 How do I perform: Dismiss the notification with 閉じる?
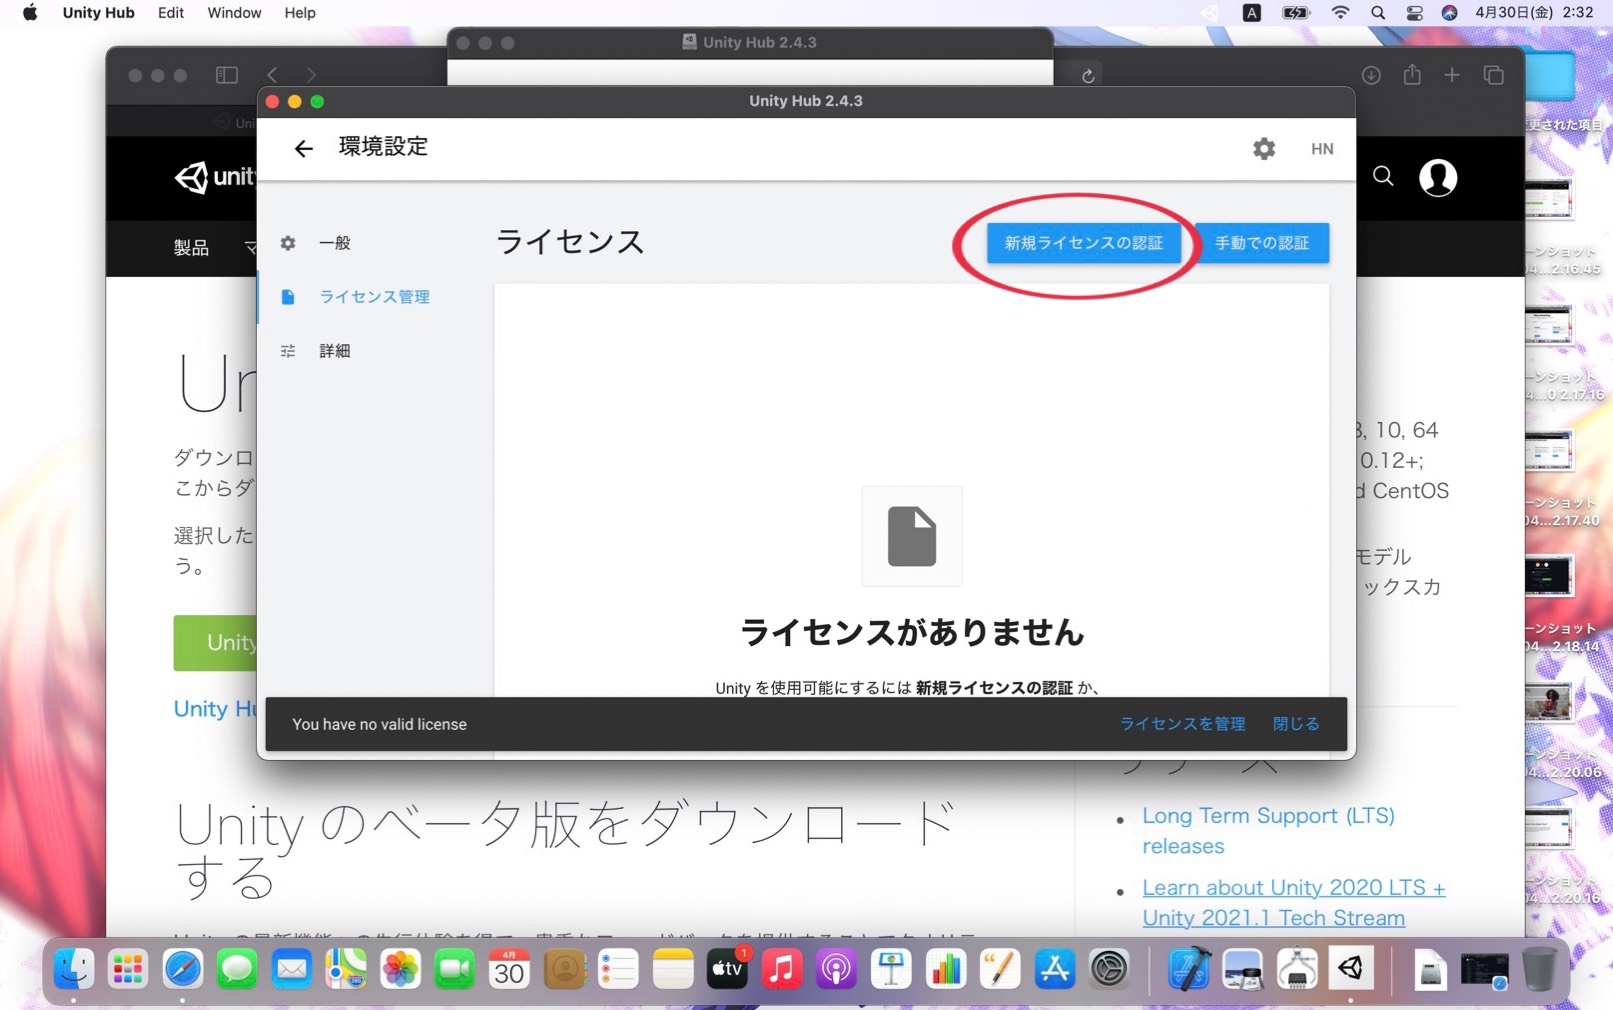pyautogui.click(x=1296, y=724)
